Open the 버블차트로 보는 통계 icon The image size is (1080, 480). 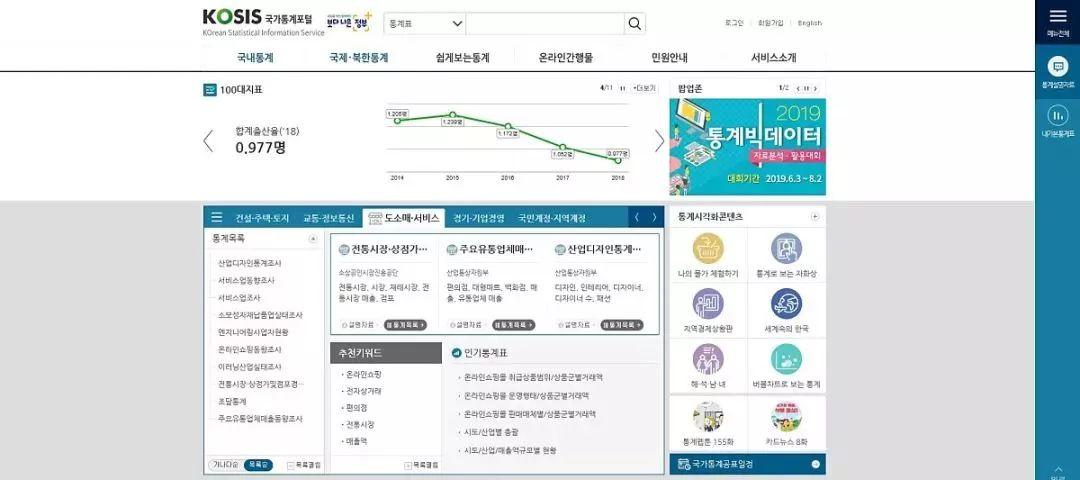tap(786, 359)
